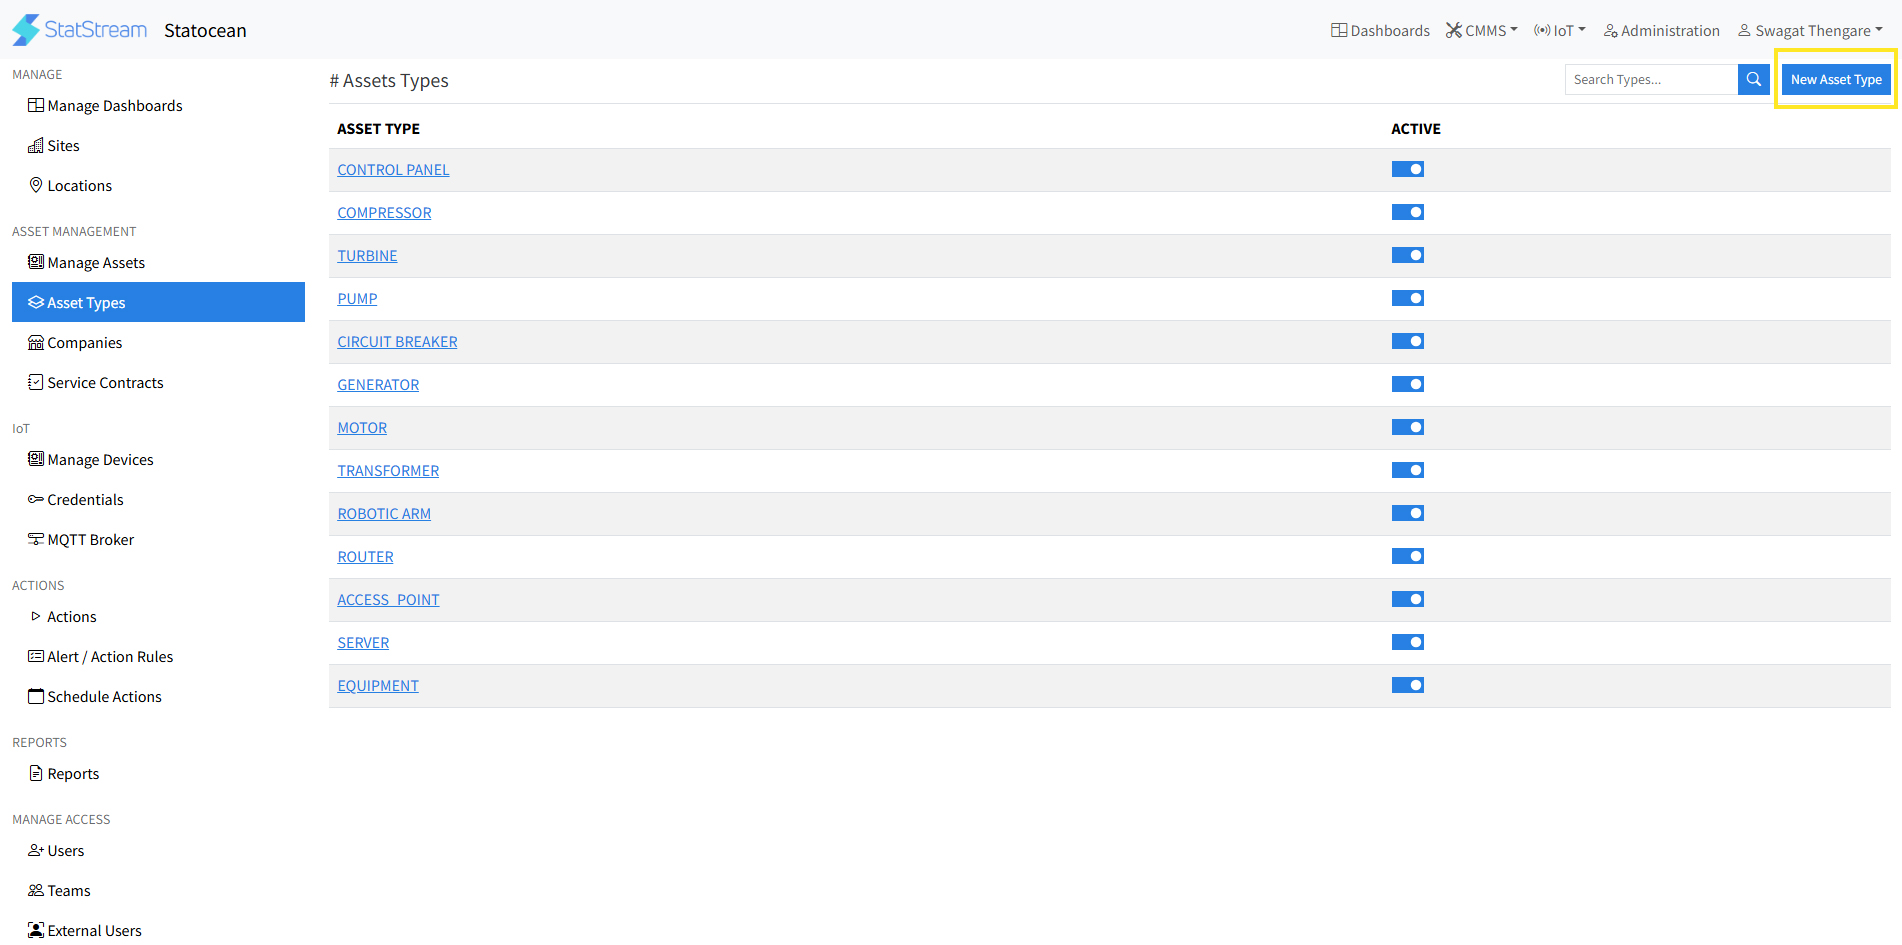
Task: Open Manage Assets from the sidebar
Action: point(96,263)
